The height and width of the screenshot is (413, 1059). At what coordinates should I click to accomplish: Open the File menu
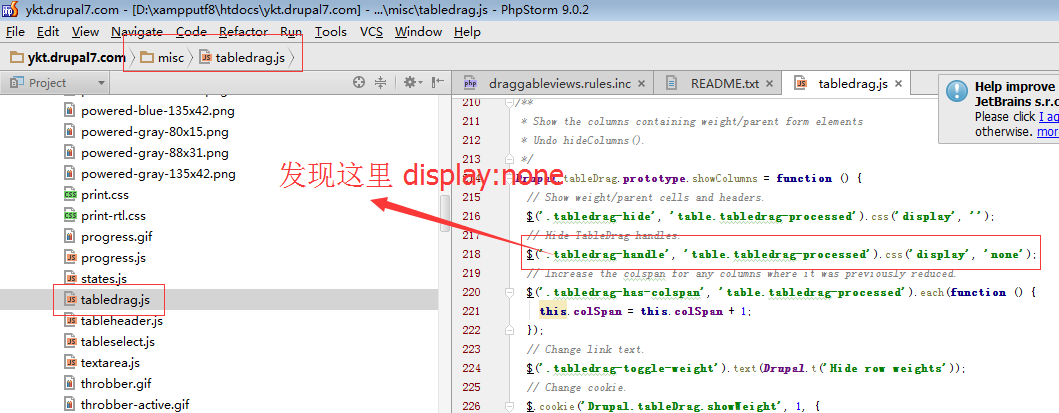coord(15,32)
